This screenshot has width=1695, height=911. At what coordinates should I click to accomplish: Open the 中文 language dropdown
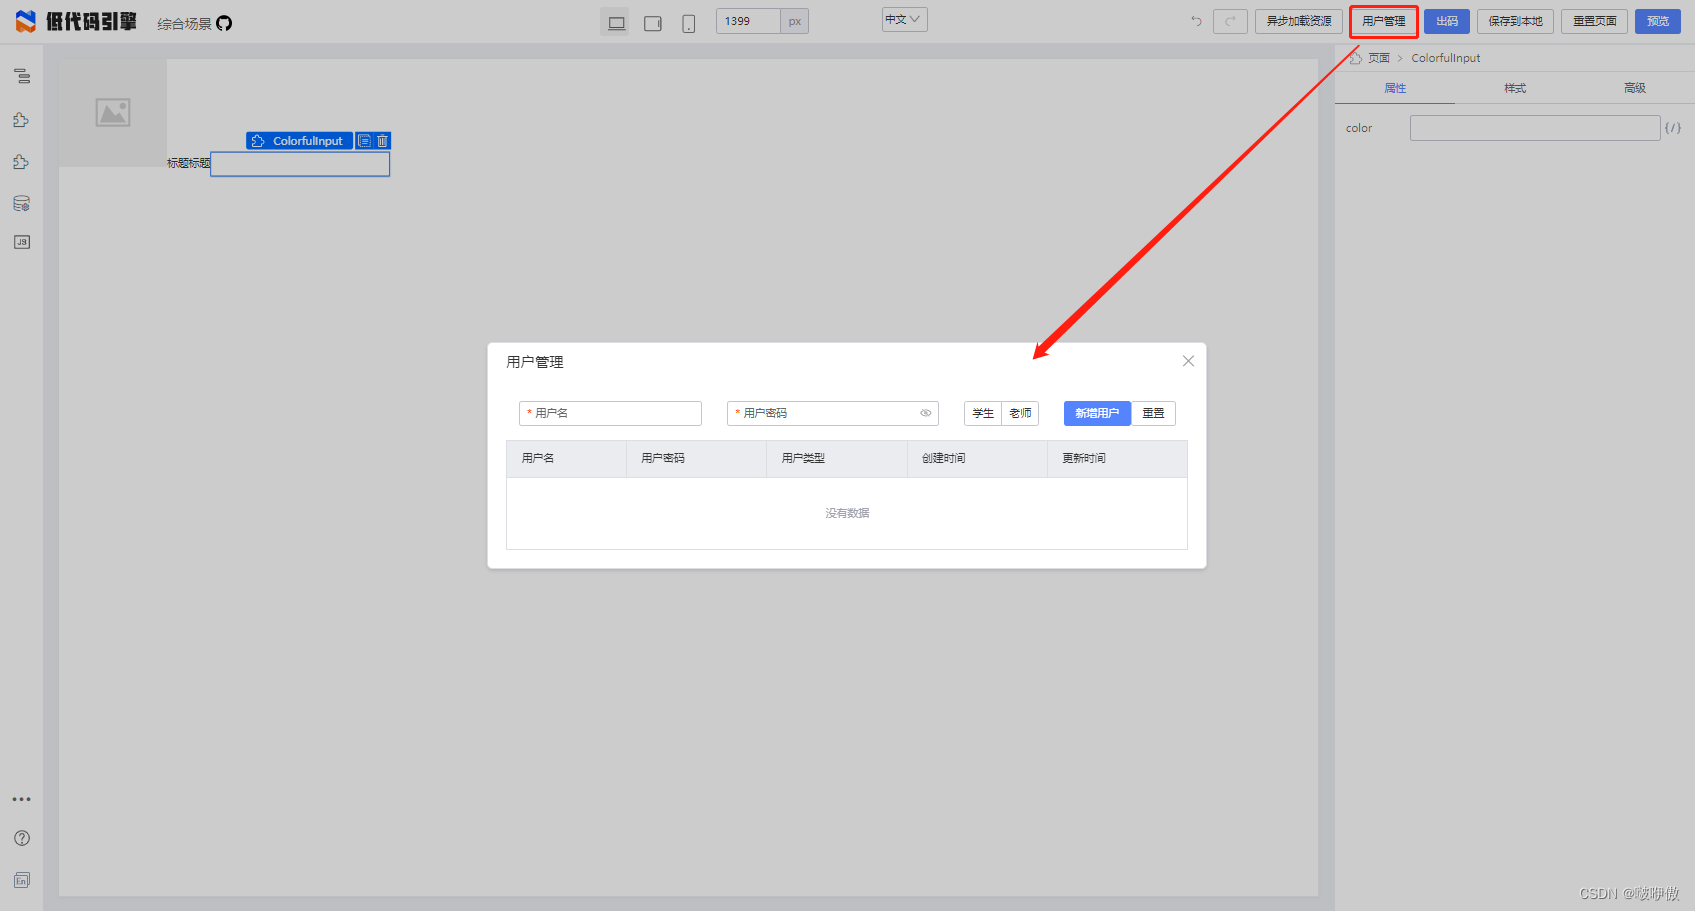pyautogui.click(x=904, y=20)
